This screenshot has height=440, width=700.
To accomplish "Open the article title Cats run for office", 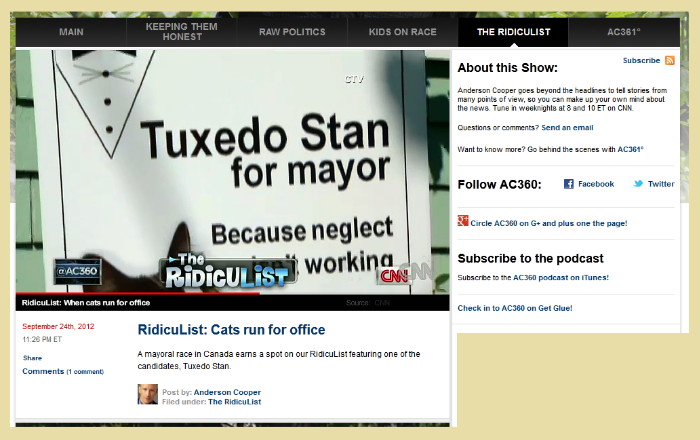I will [x=231, y=330].
